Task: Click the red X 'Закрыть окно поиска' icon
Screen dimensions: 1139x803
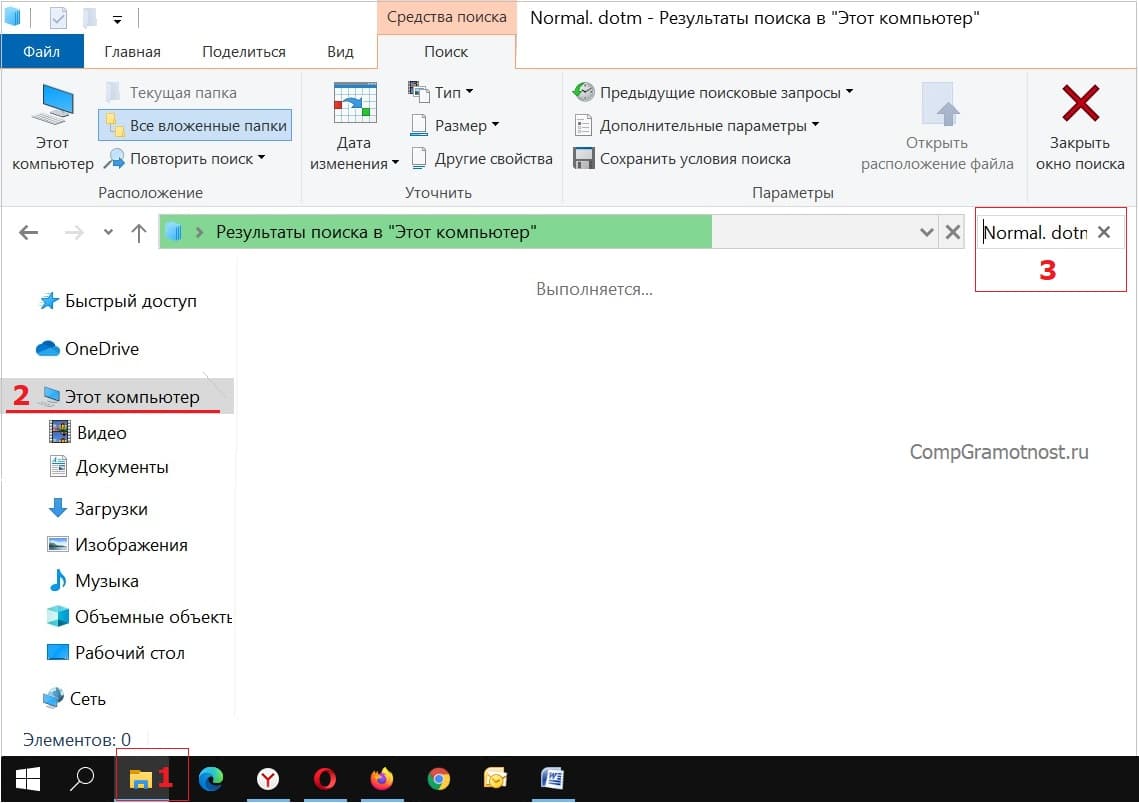Action: click(1080, 105)
